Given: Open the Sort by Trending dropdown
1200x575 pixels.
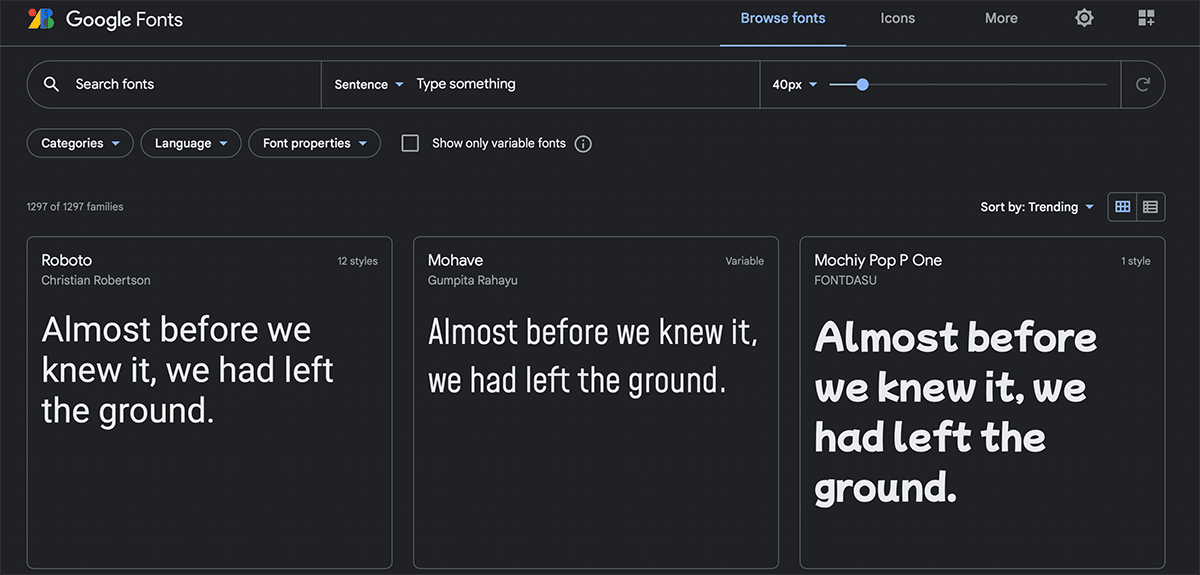Looking at the screenshot, I should coord(1037,207).
